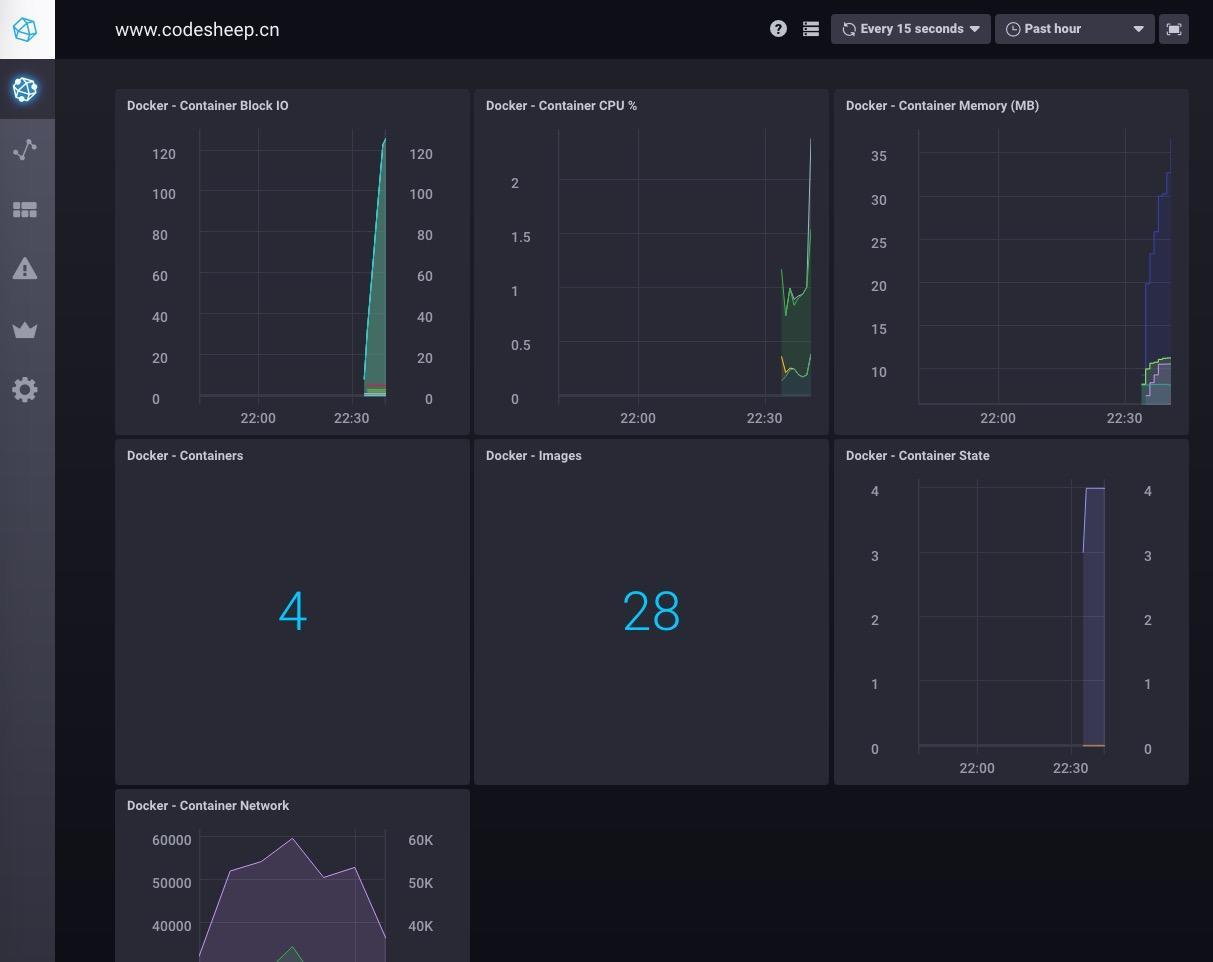Click the Docker - Container CPU % title
The width and height of the screenshot is (1213, 962).
click(x=561, y=105)
